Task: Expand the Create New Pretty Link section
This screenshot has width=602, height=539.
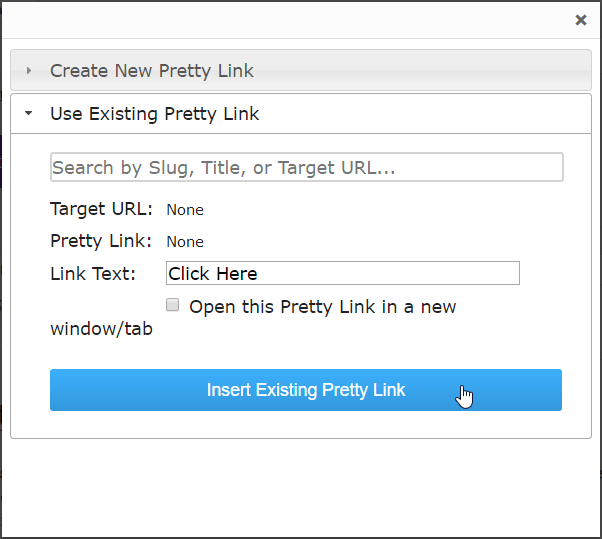Action: click(x=301, y=70)
